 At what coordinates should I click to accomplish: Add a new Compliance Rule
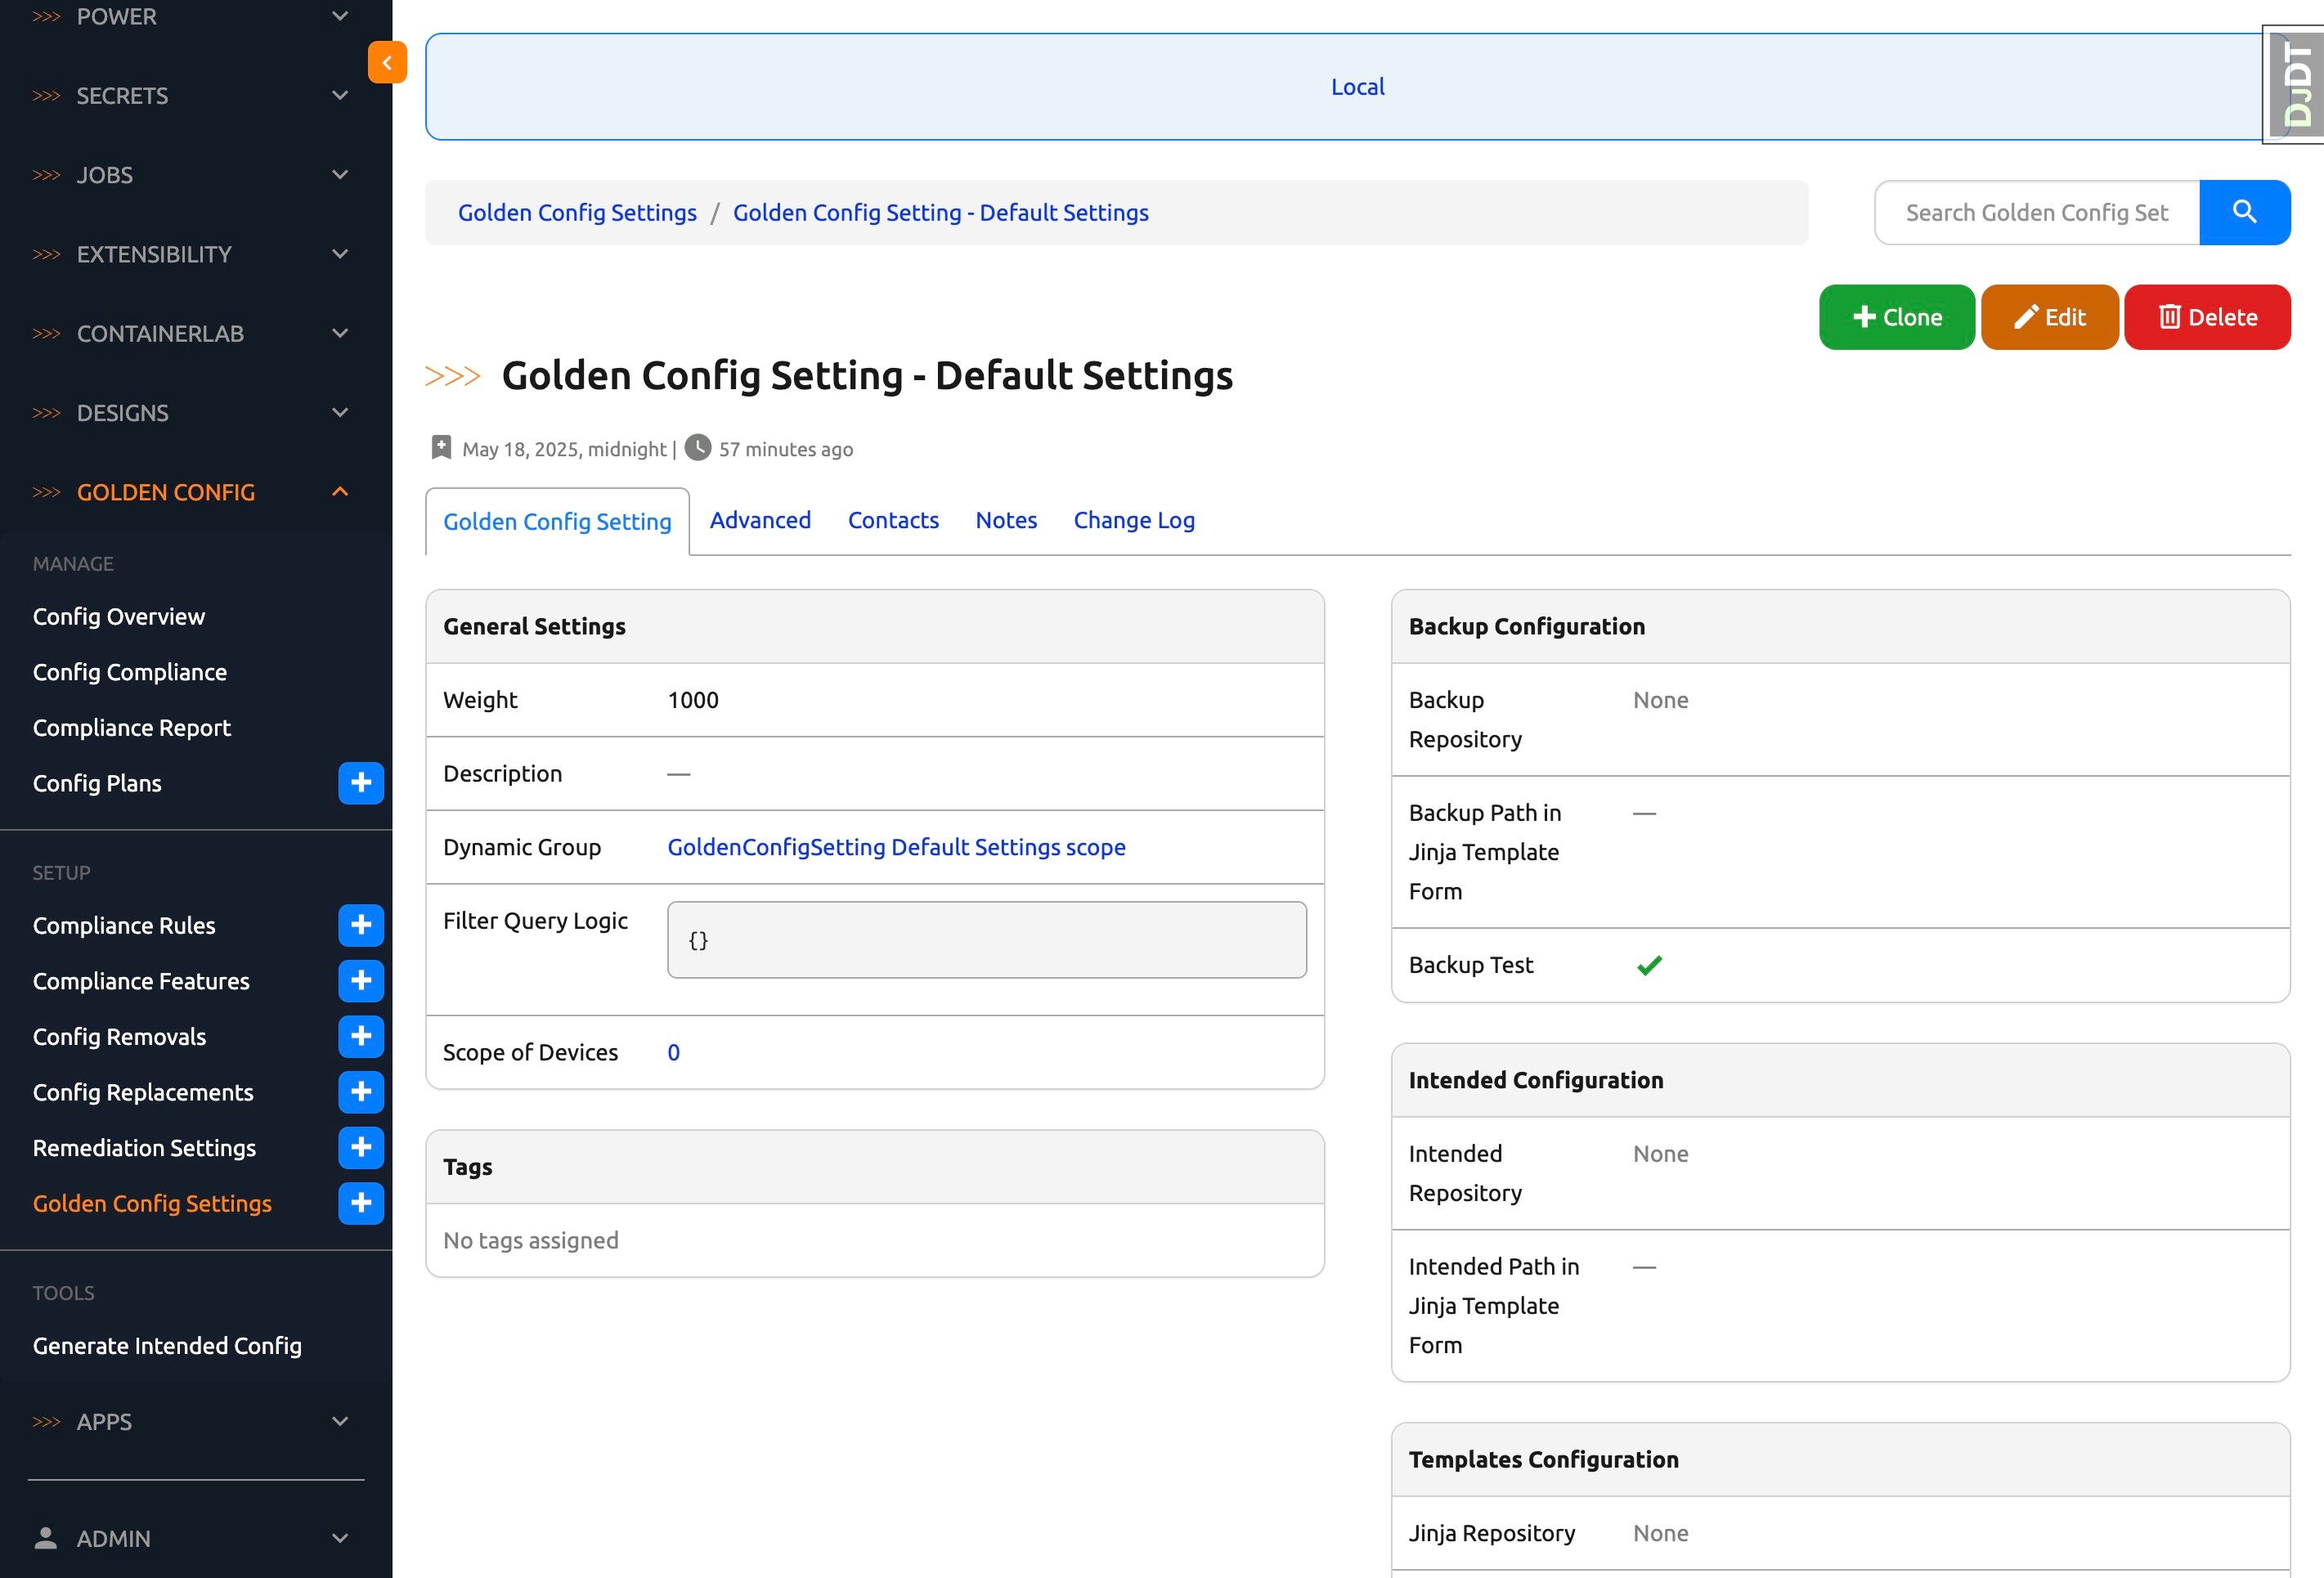point(361,925)
